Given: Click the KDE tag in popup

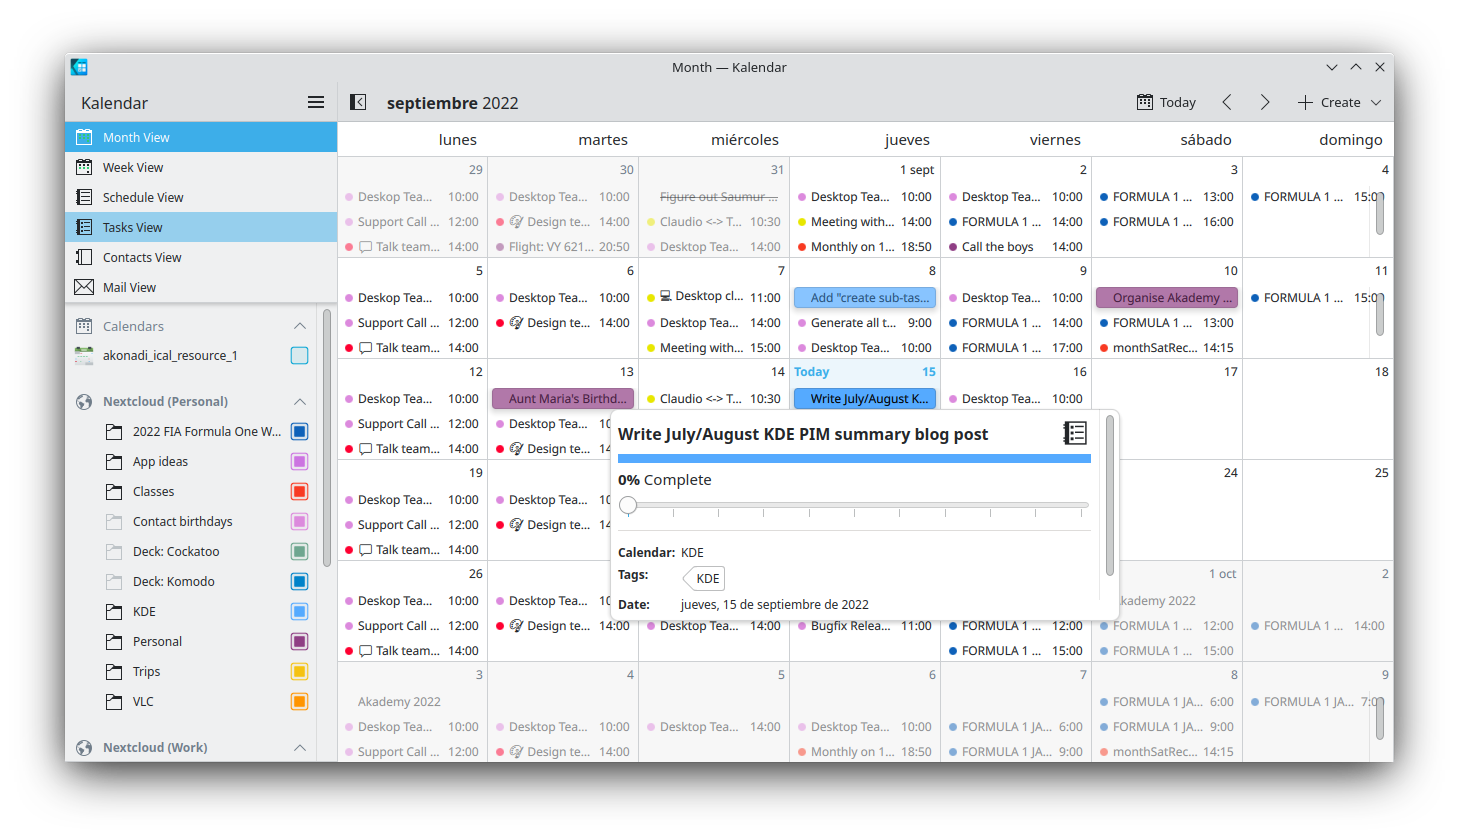Looking at the screenshot, I should tap(704, 578).
